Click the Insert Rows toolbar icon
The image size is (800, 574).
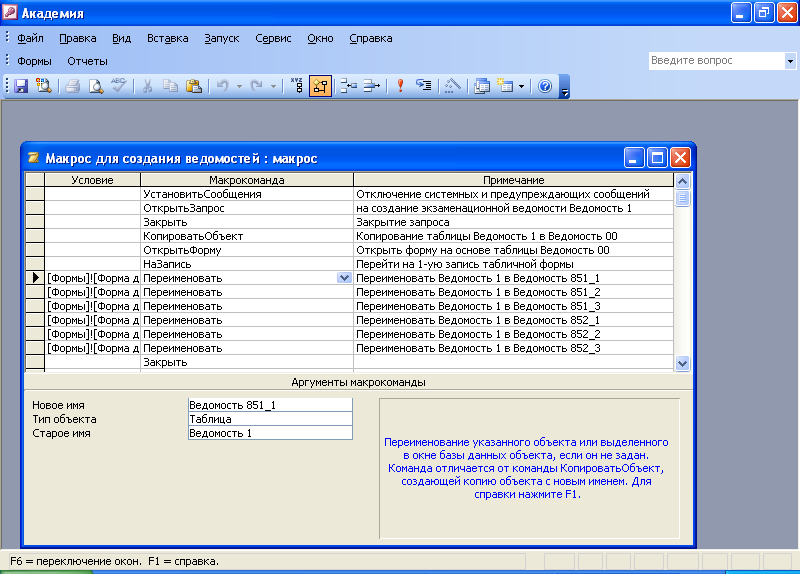pyautogui.click(x=348, y=86)
